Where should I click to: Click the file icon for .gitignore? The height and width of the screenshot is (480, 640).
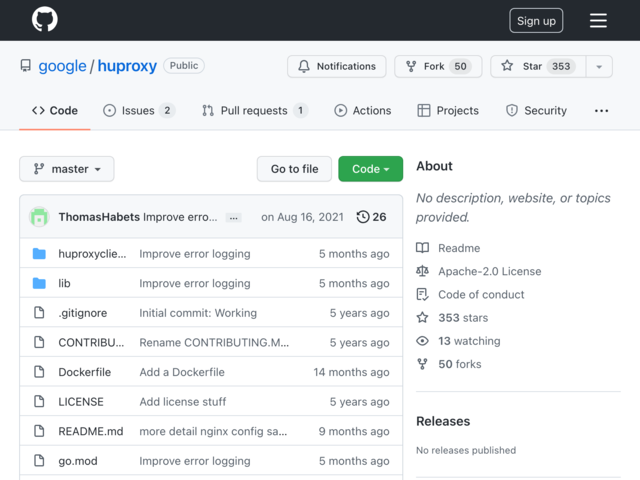click(39, 313)
